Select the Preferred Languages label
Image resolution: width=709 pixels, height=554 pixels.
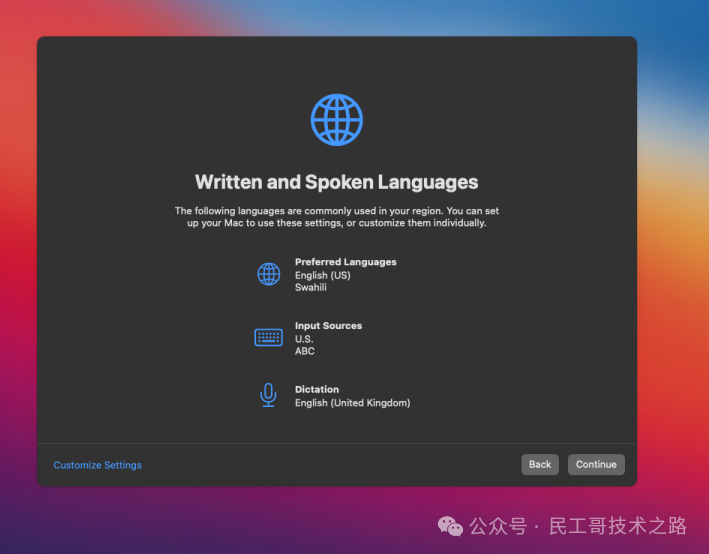tap(345, 262)
